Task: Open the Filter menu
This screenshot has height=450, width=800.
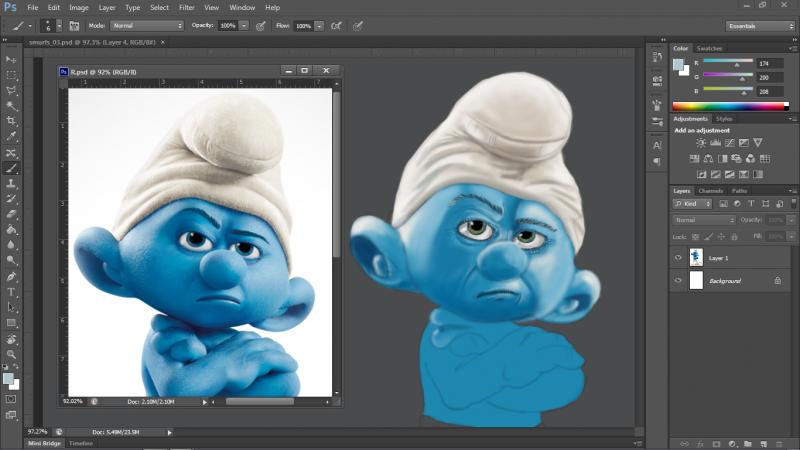Action: pos(187,8)
